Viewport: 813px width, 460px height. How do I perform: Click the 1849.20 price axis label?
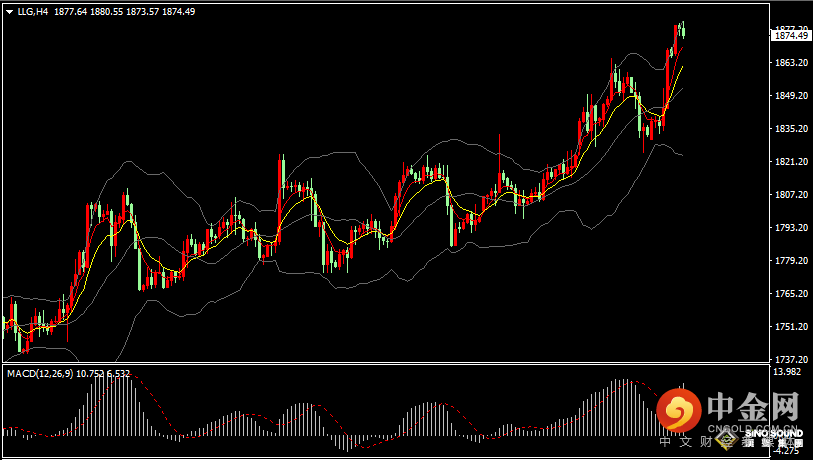tap(790, 96)
